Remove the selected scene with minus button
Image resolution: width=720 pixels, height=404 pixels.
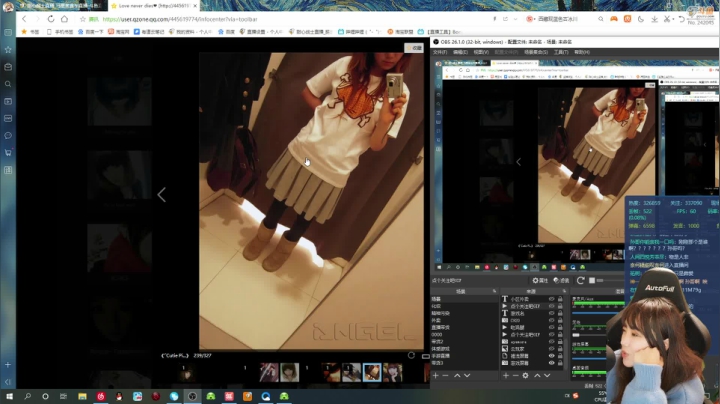(445, 376)
